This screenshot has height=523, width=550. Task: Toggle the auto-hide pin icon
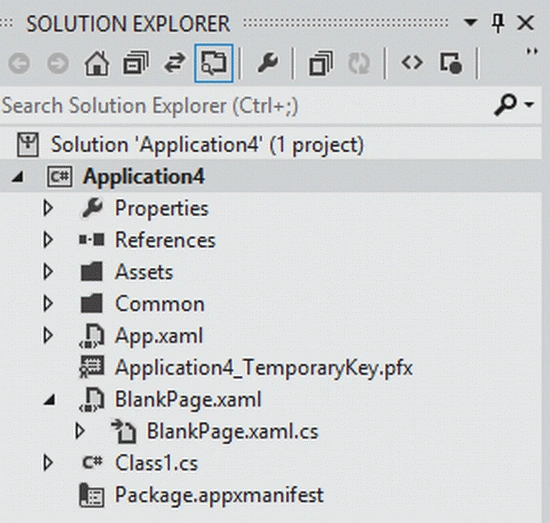[498, 23]
